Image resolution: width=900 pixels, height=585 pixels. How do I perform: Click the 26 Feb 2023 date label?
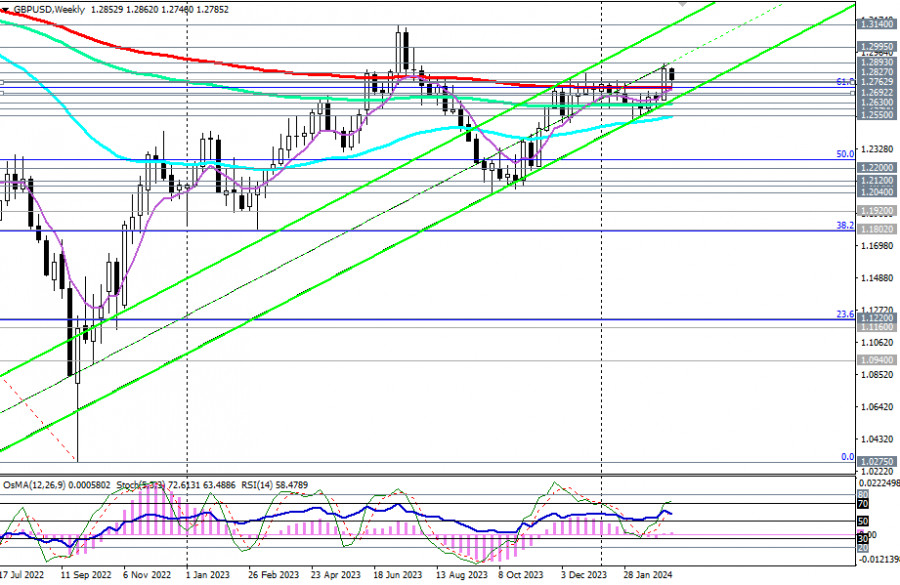273,575
